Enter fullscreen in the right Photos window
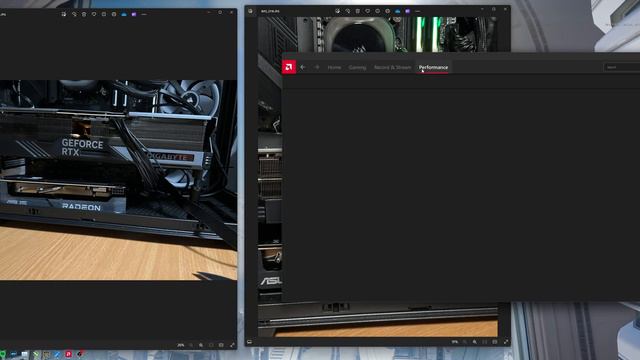This screenshot has width=640, height=360. tap(506, 342)
